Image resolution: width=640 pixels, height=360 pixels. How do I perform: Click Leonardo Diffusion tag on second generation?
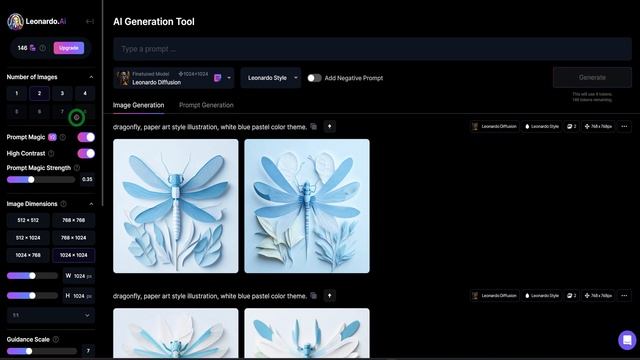(x=495, y=296)
